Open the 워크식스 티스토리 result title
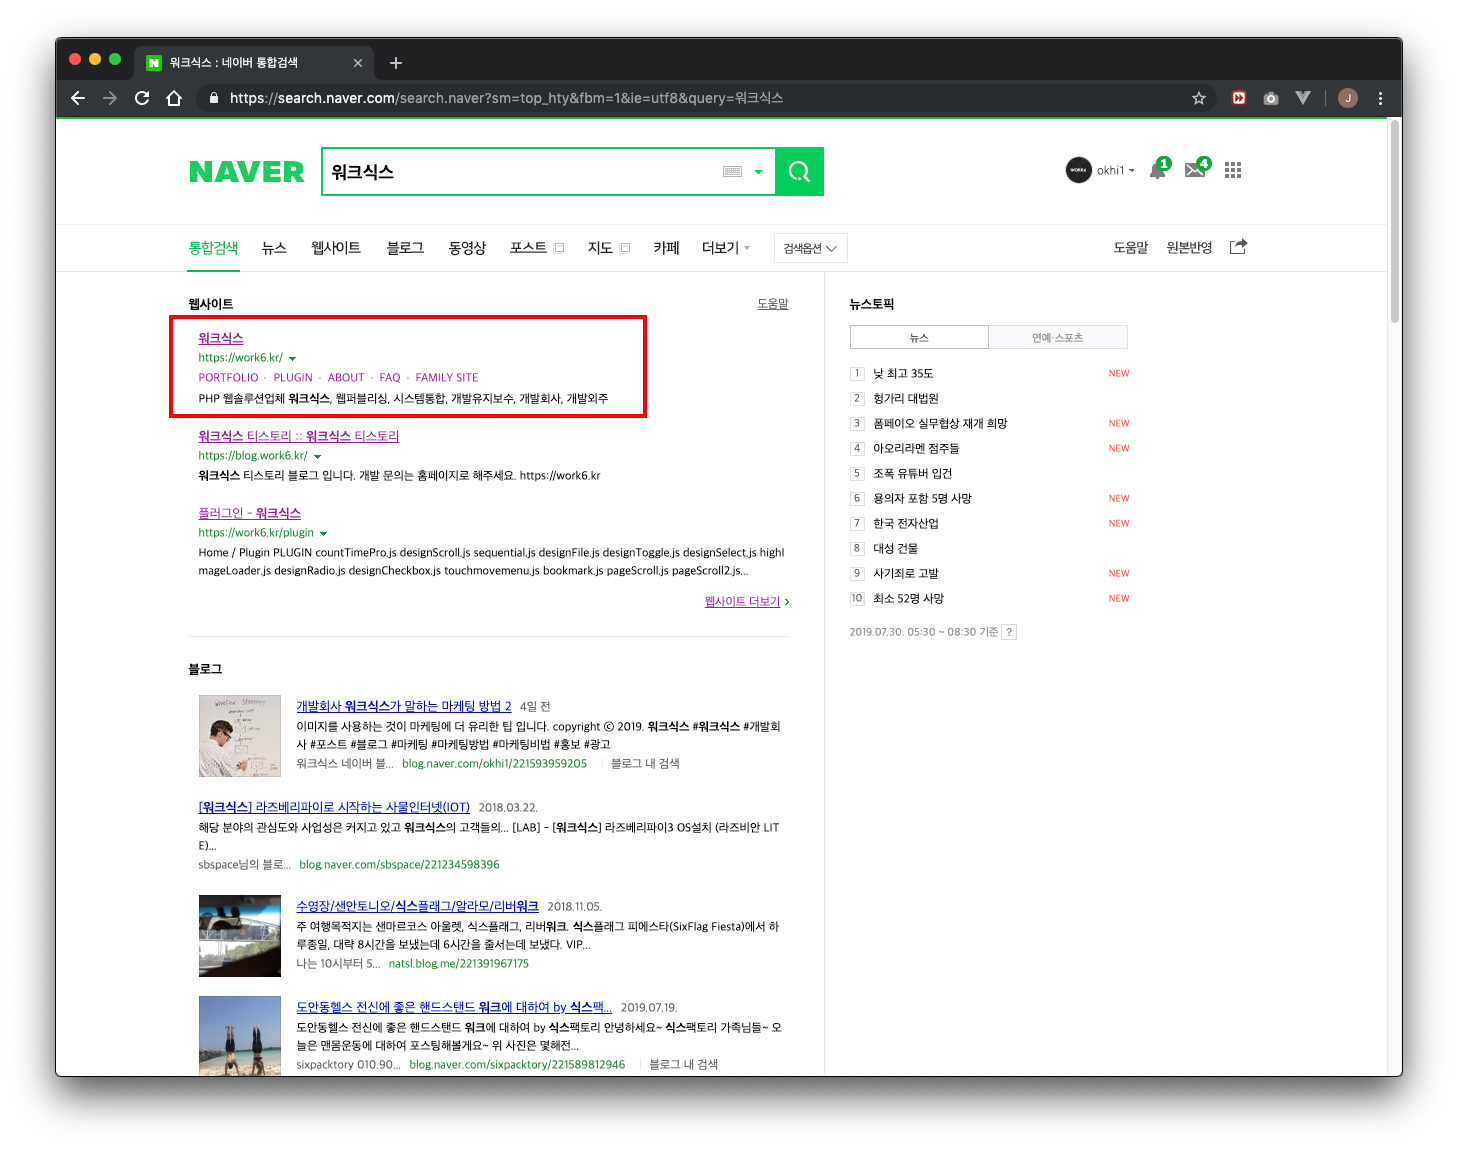1458x1150 pixels. coord(299,436)
